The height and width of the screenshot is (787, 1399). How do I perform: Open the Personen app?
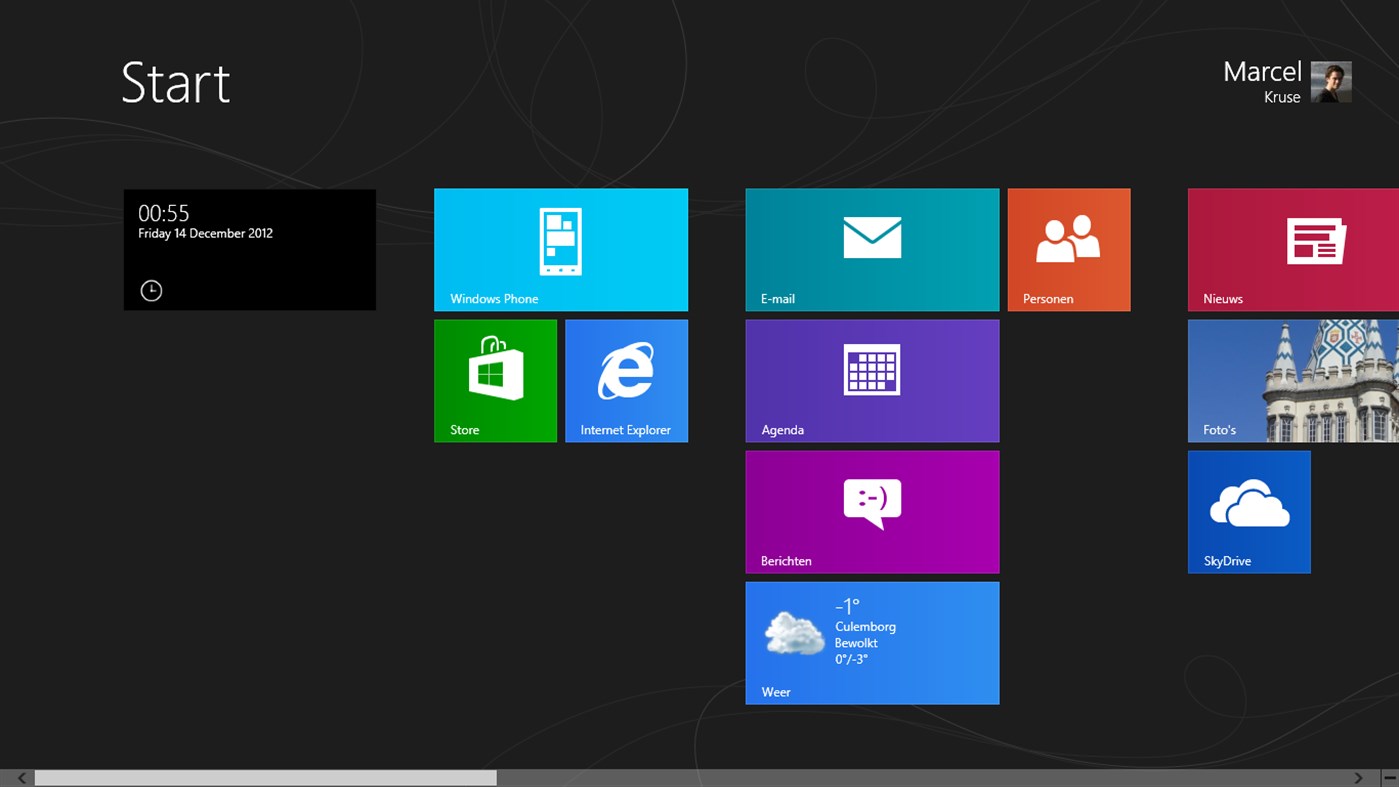pos(1068,249)
